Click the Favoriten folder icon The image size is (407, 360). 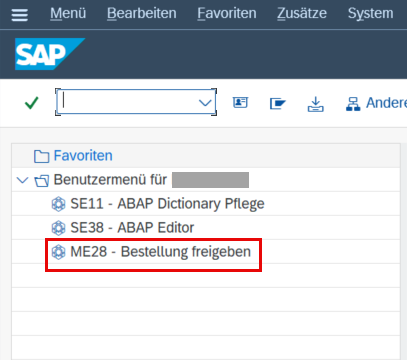(41, 156)
